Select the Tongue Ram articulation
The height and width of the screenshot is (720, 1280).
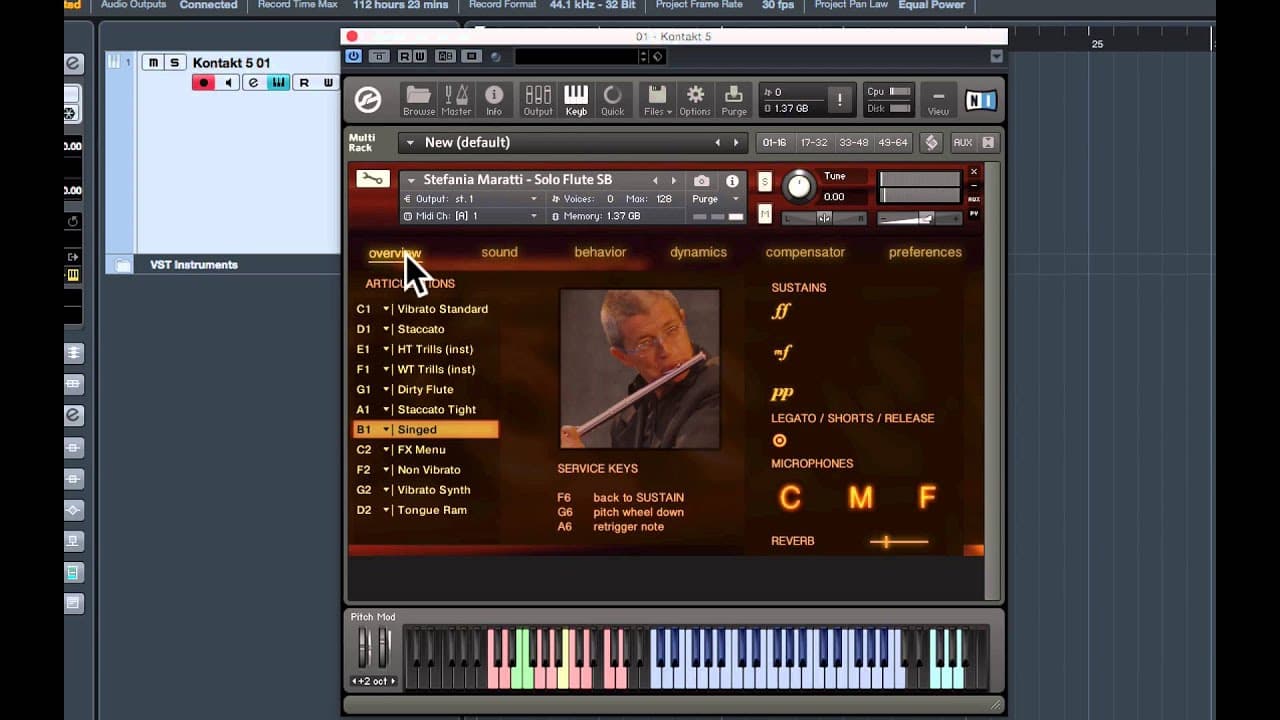point(432,510)
